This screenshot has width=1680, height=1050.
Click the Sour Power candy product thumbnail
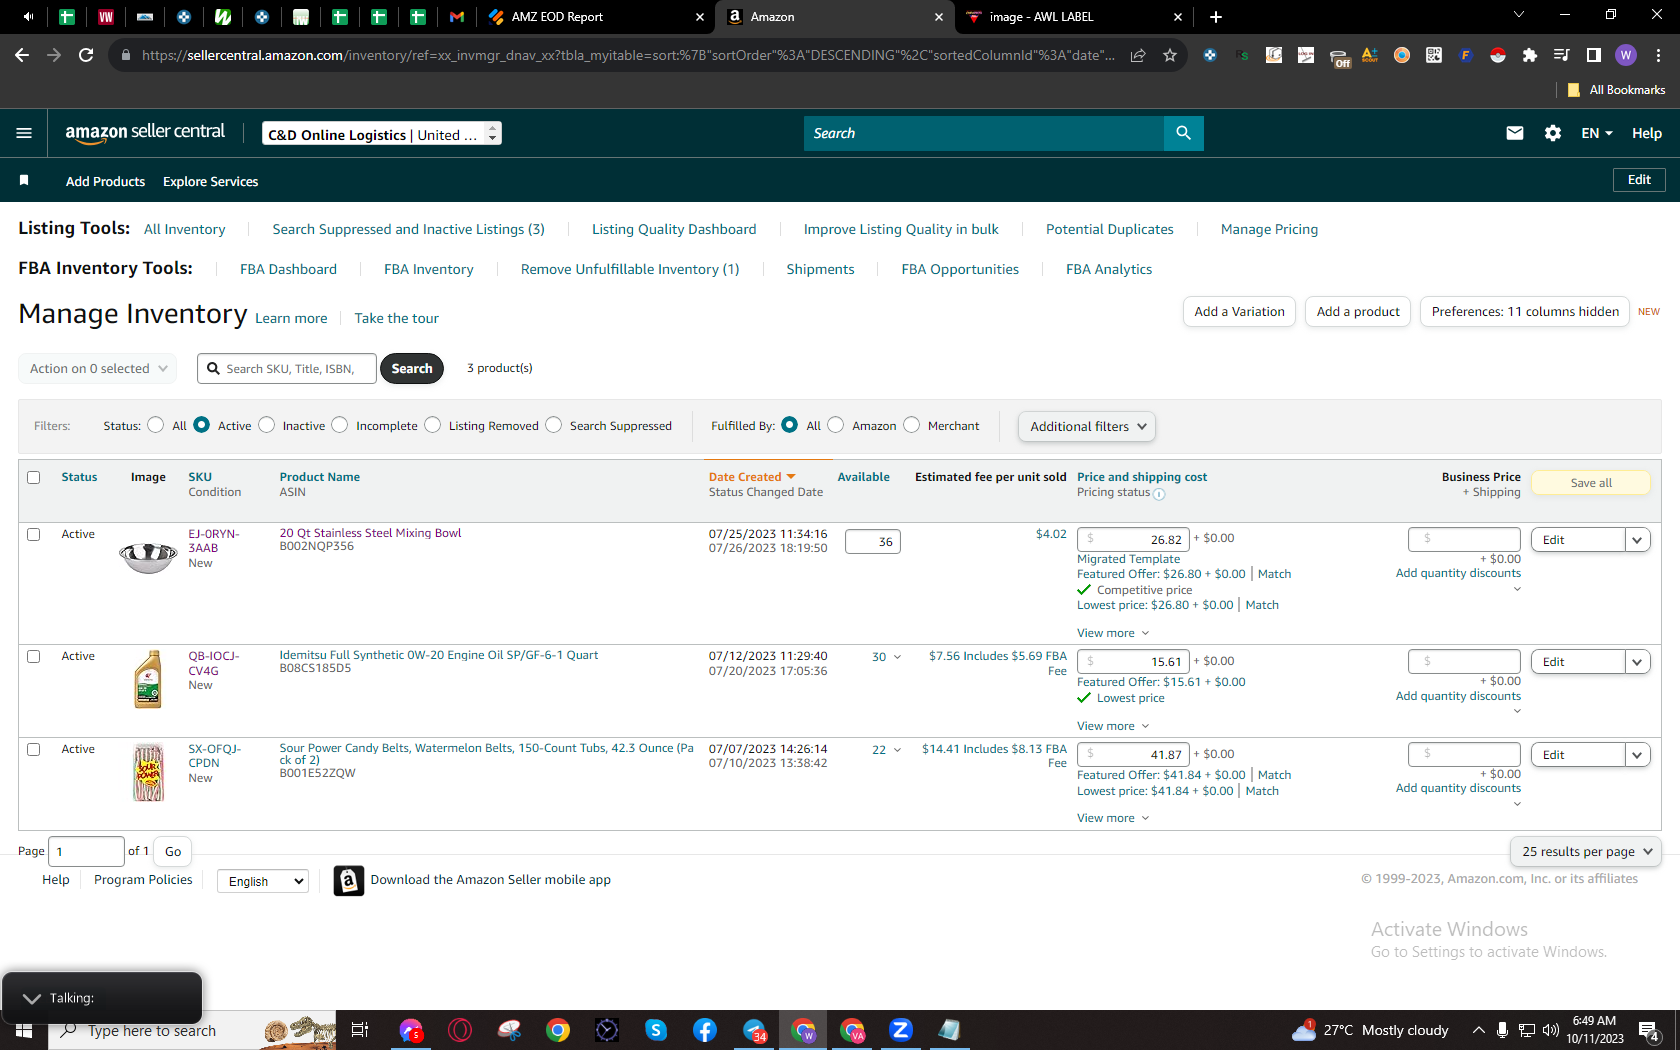[x=148, y=772]
